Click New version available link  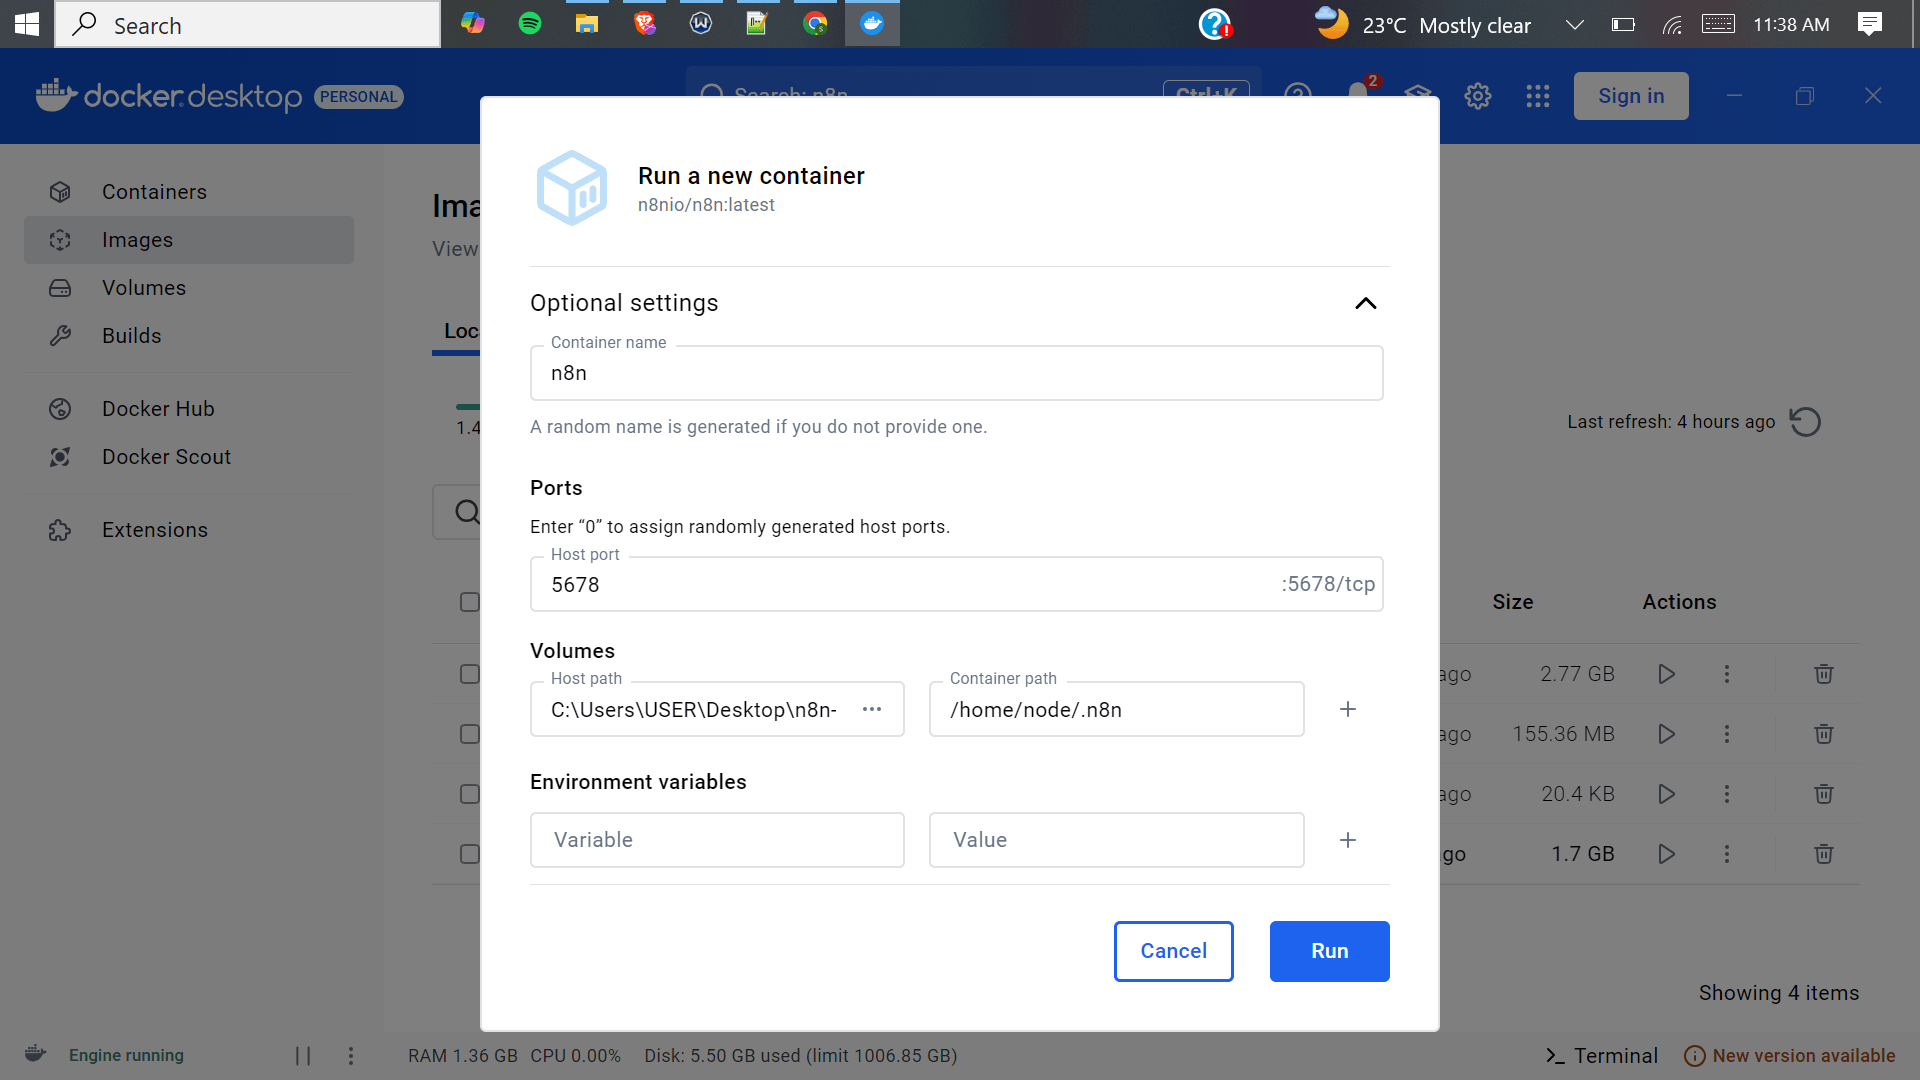tap(1790, 1056)
